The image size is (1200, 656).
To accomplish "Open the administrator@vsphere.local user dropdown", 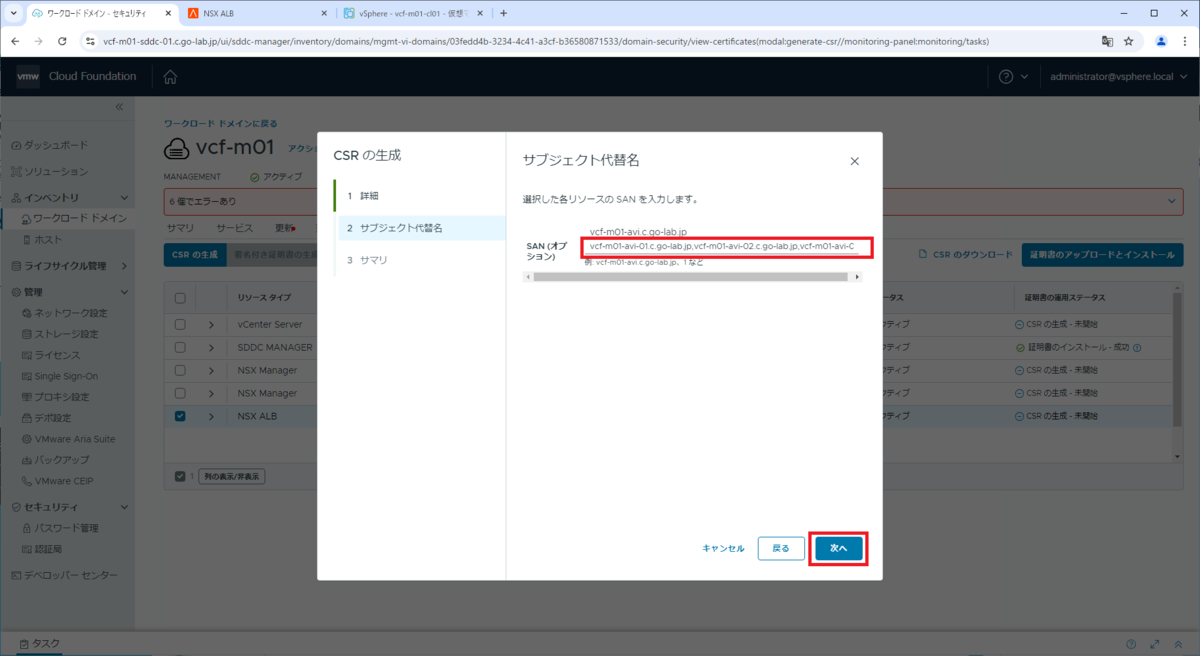I will (1118, 77).
